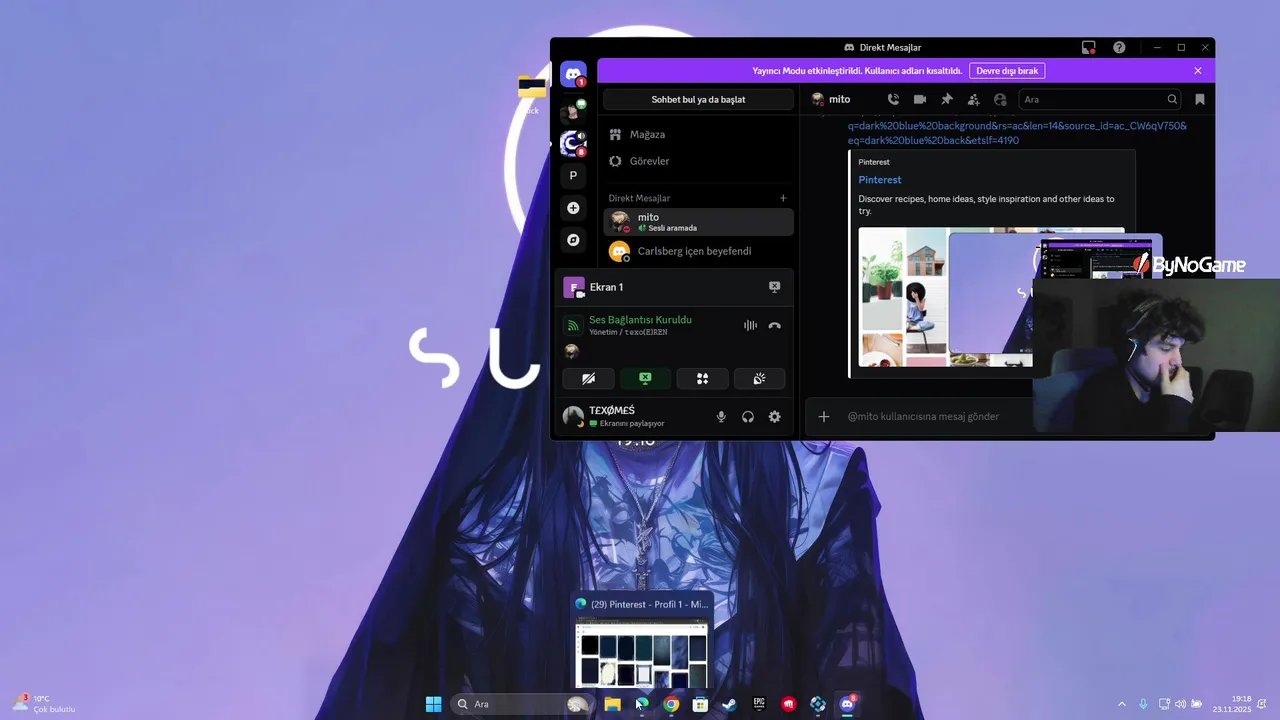Mute the microphone in user panel
This screenshot has width=1280, height=720.
click(x=721, y=416)
